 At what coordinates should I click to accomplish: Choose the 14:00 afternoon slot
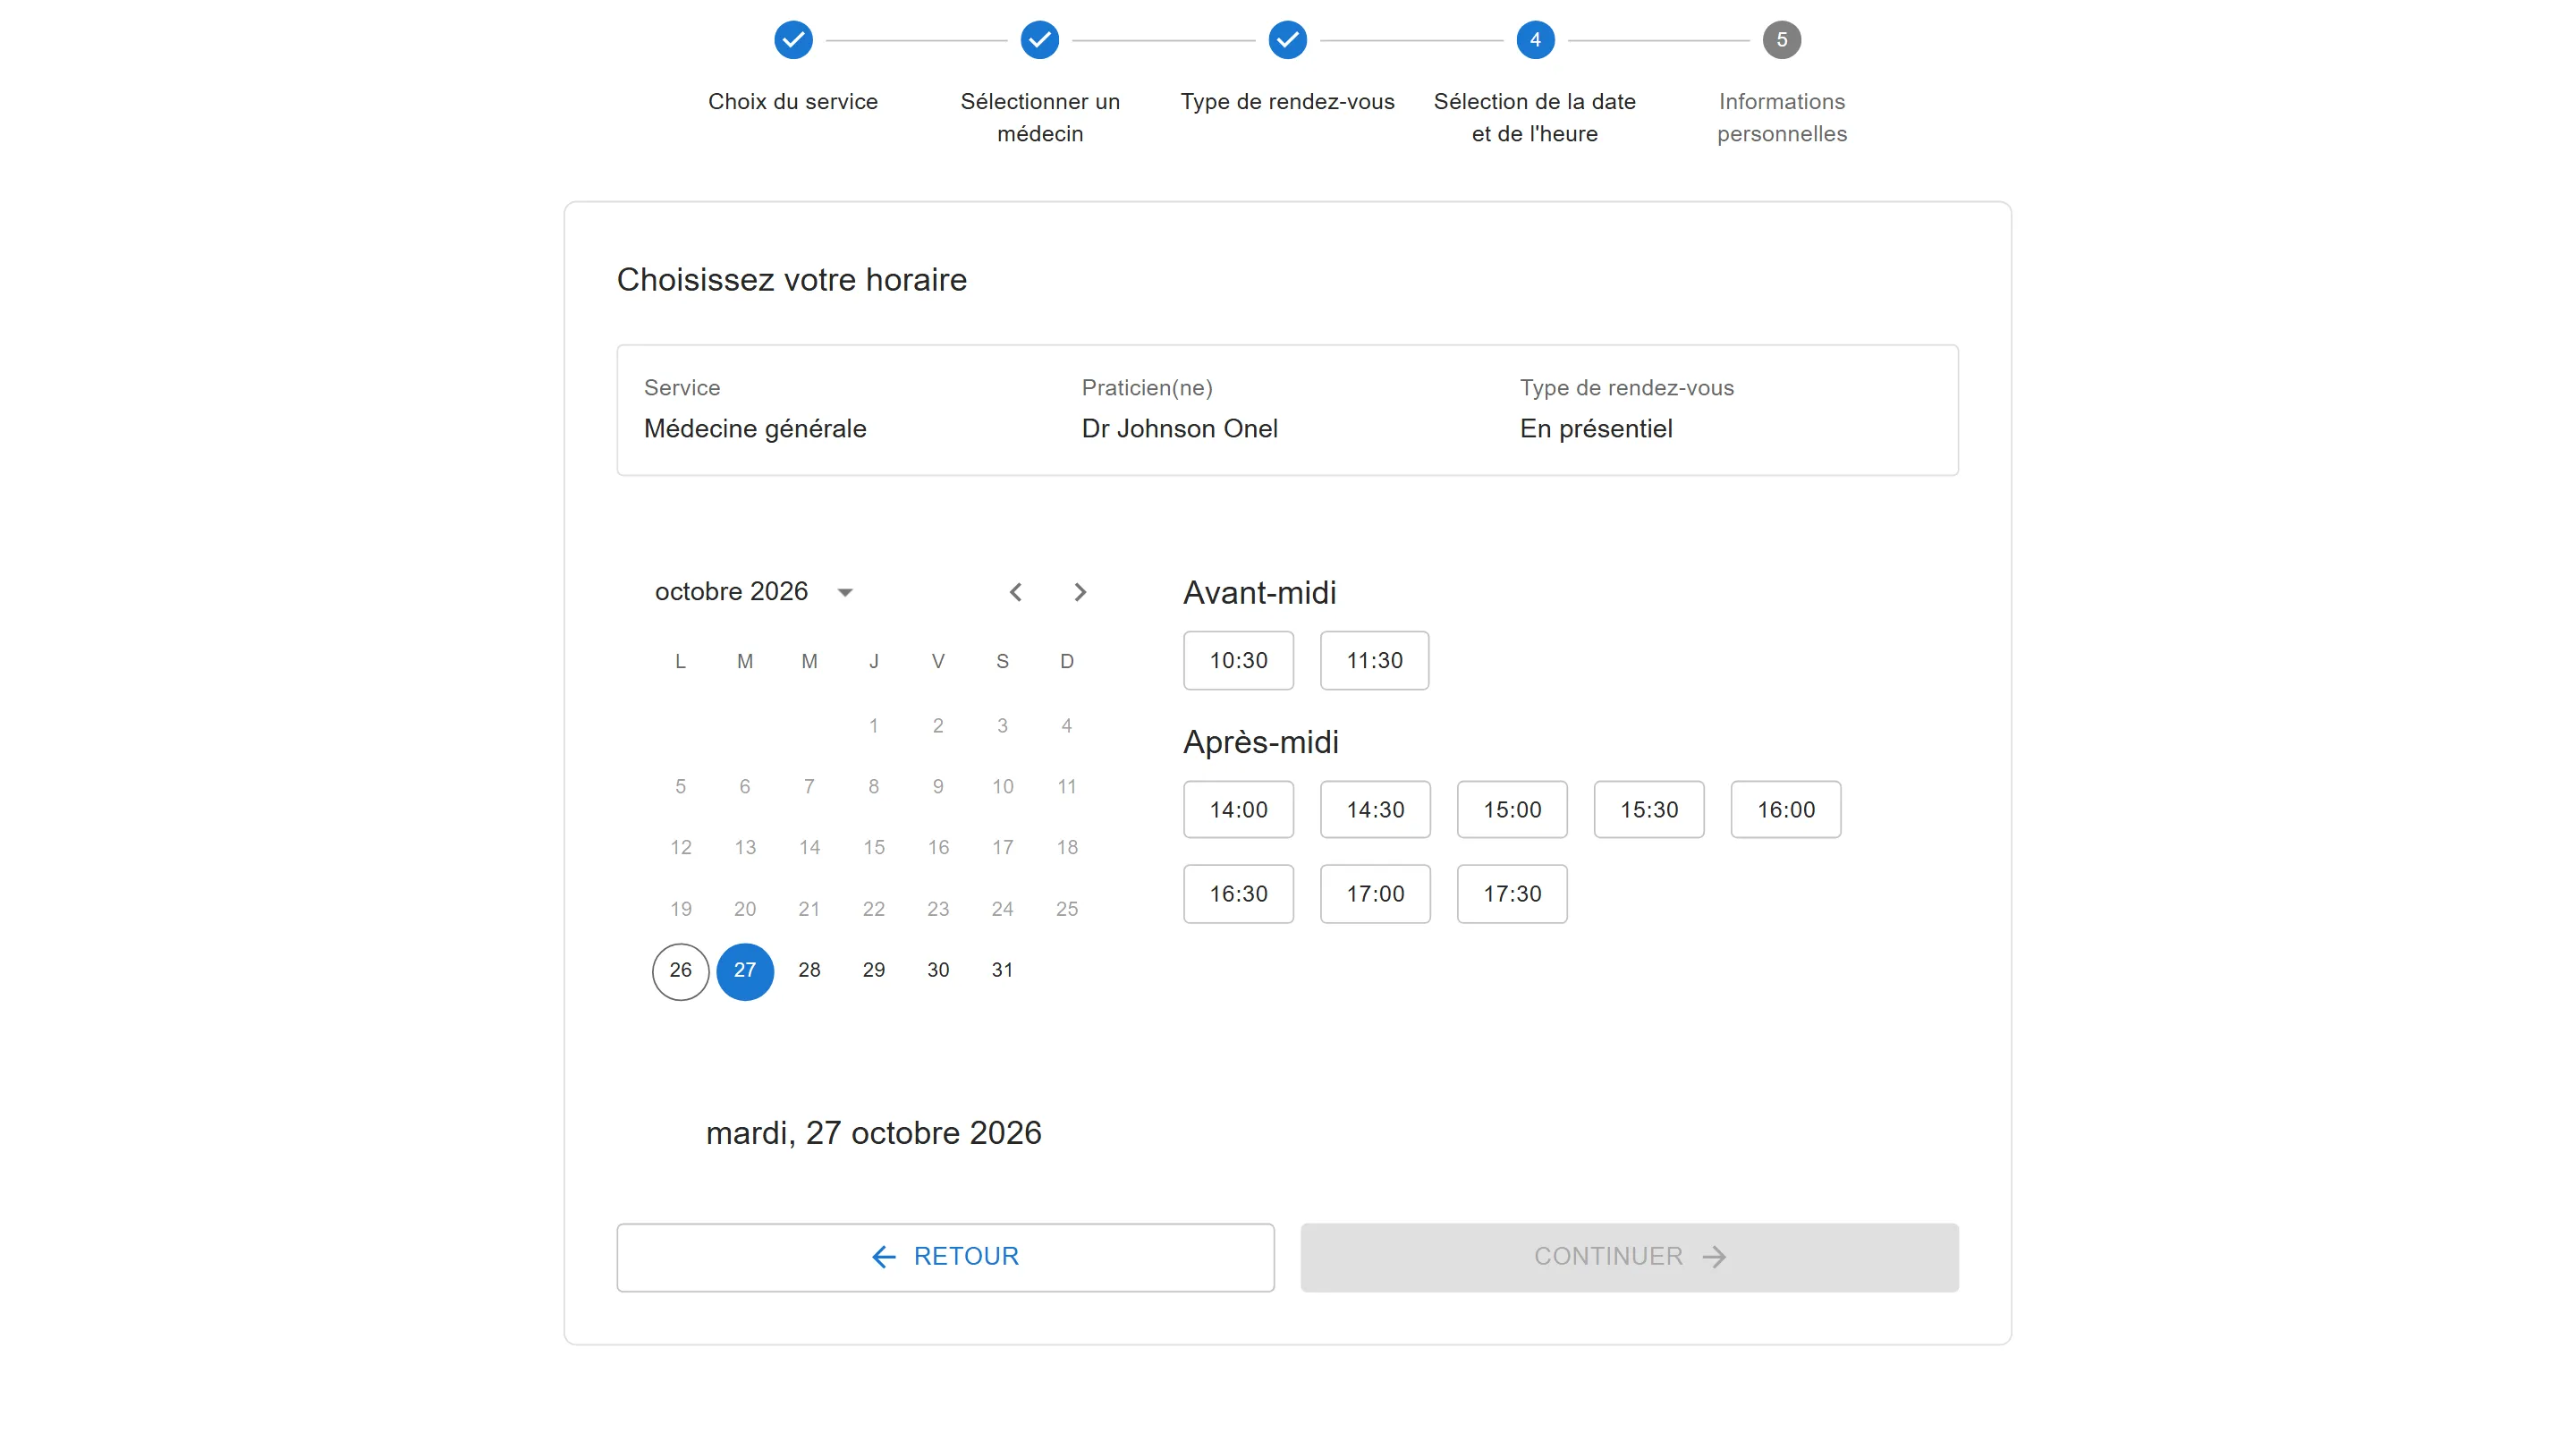(x=1238, y=809)
